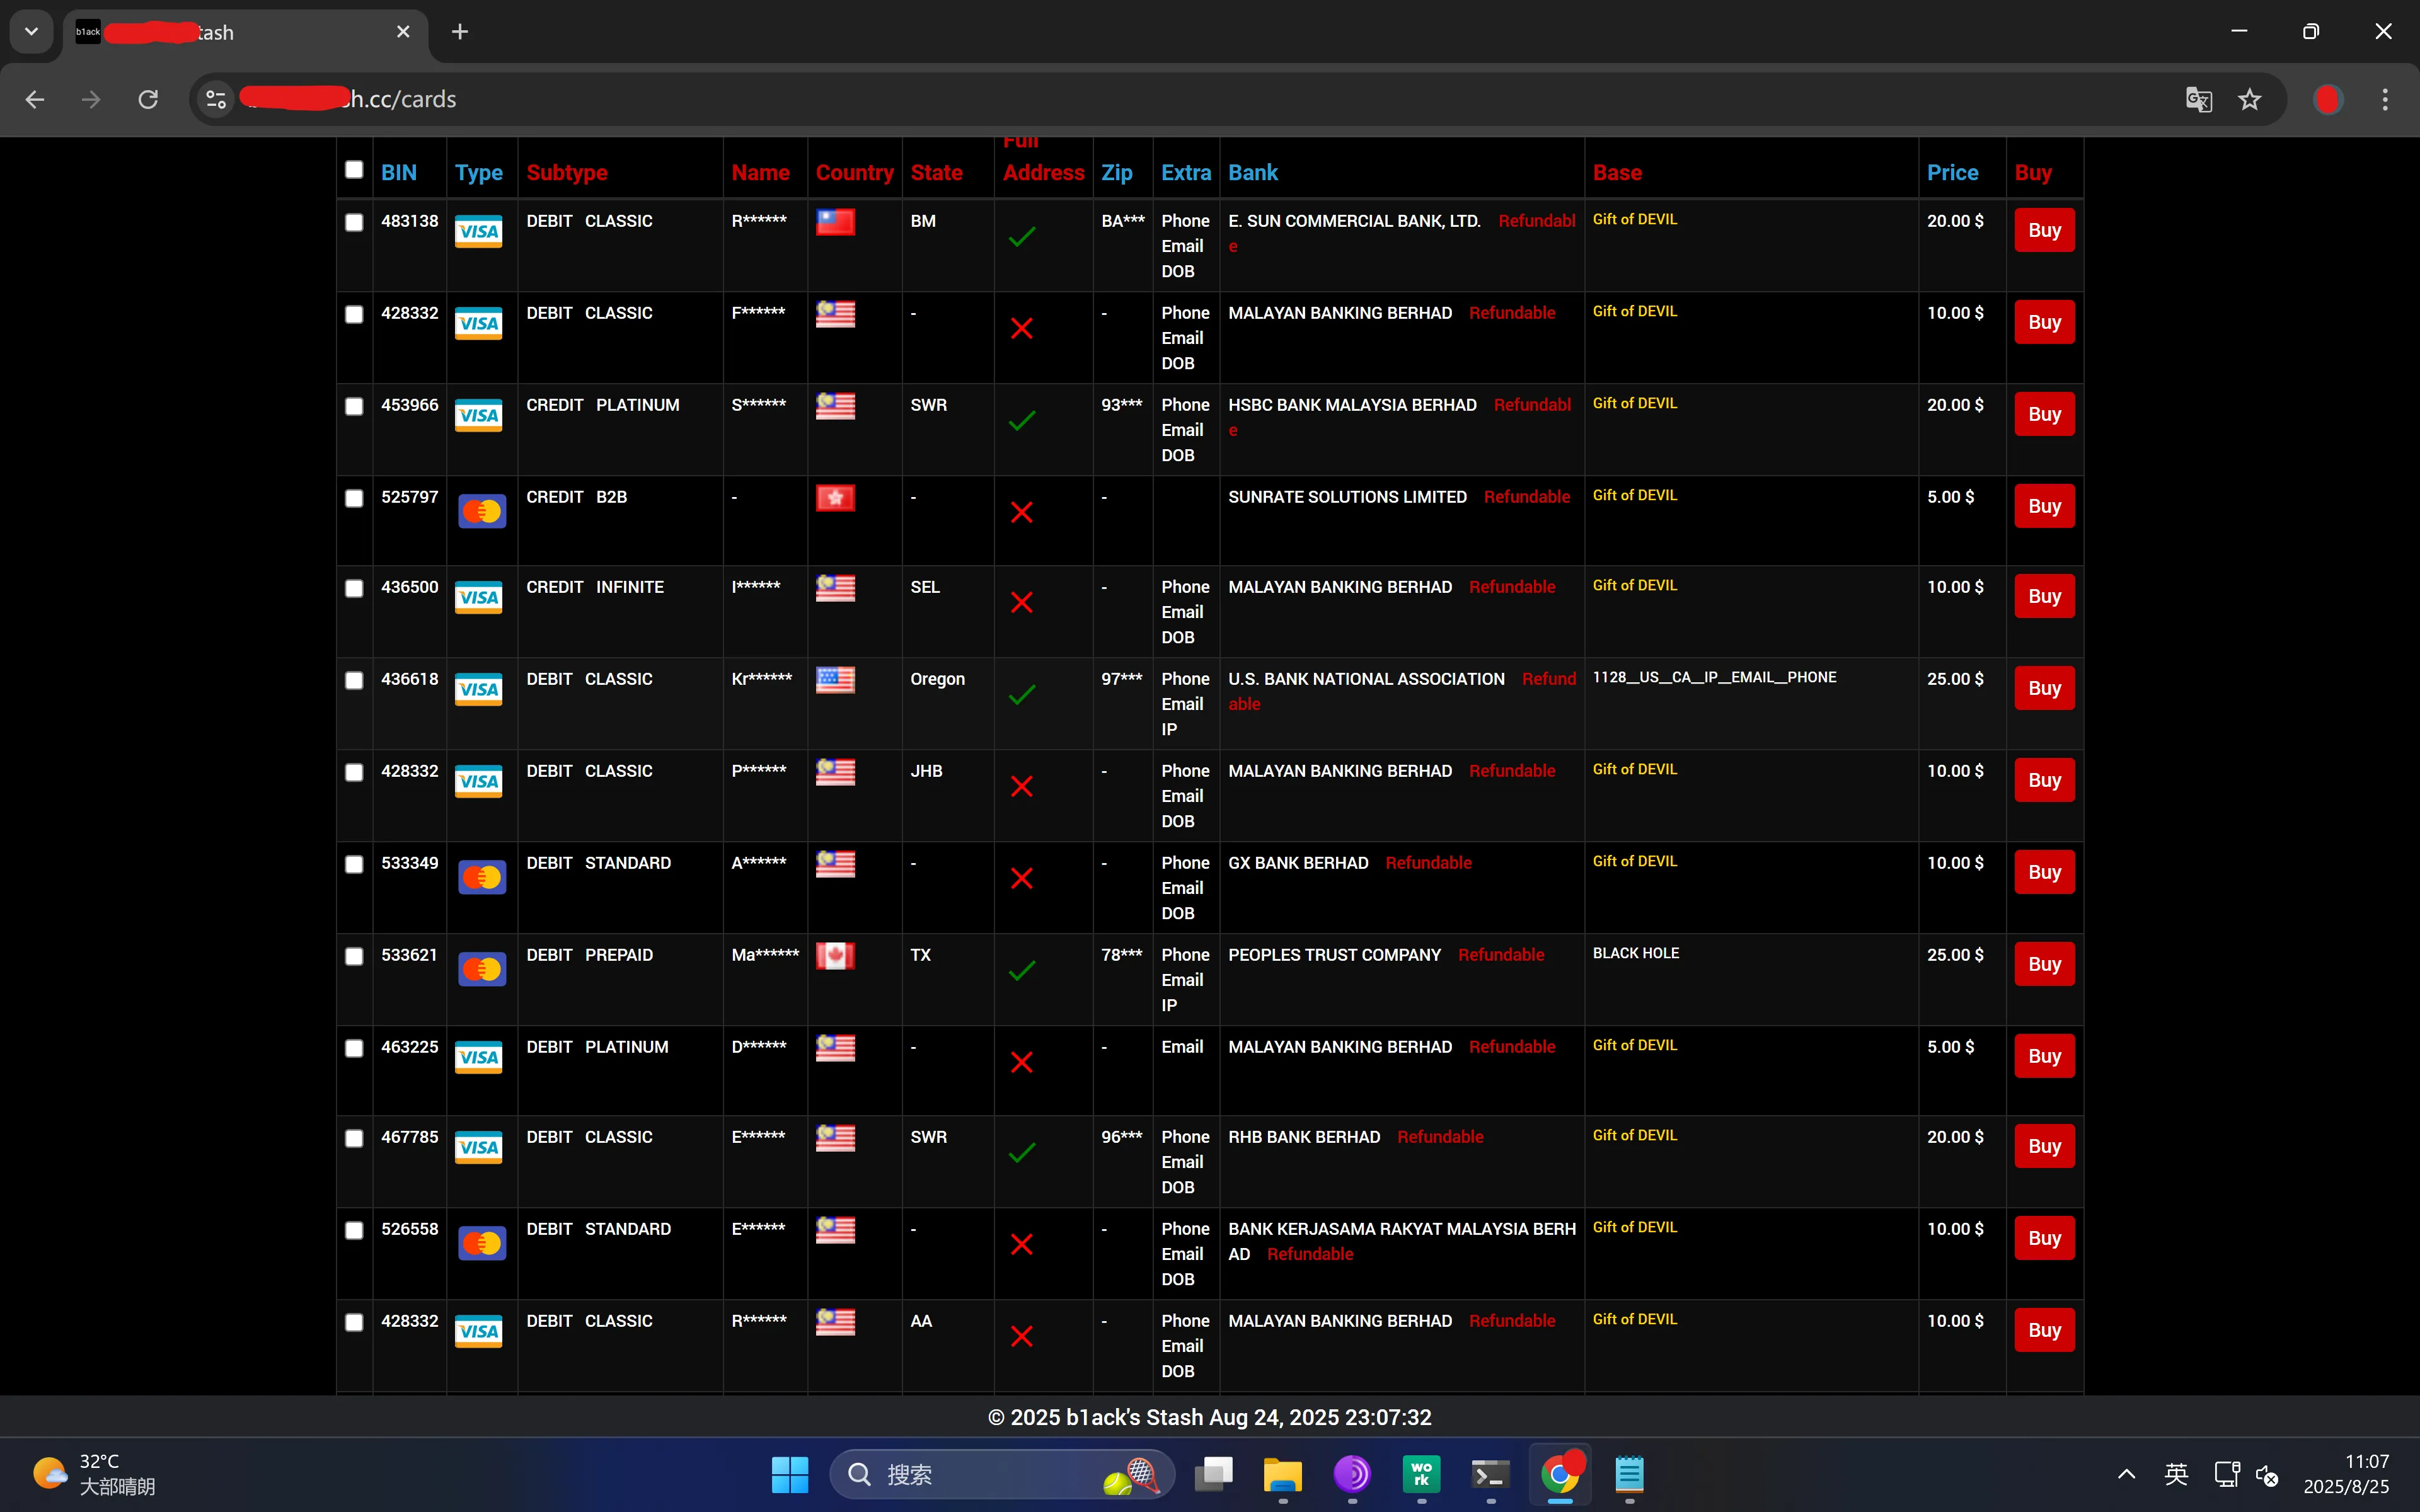Select 'SUNRATE SOLUTIONS LIMITED' bank text
Screen dimensions: 2420x1512
[x=1347, y=497]
